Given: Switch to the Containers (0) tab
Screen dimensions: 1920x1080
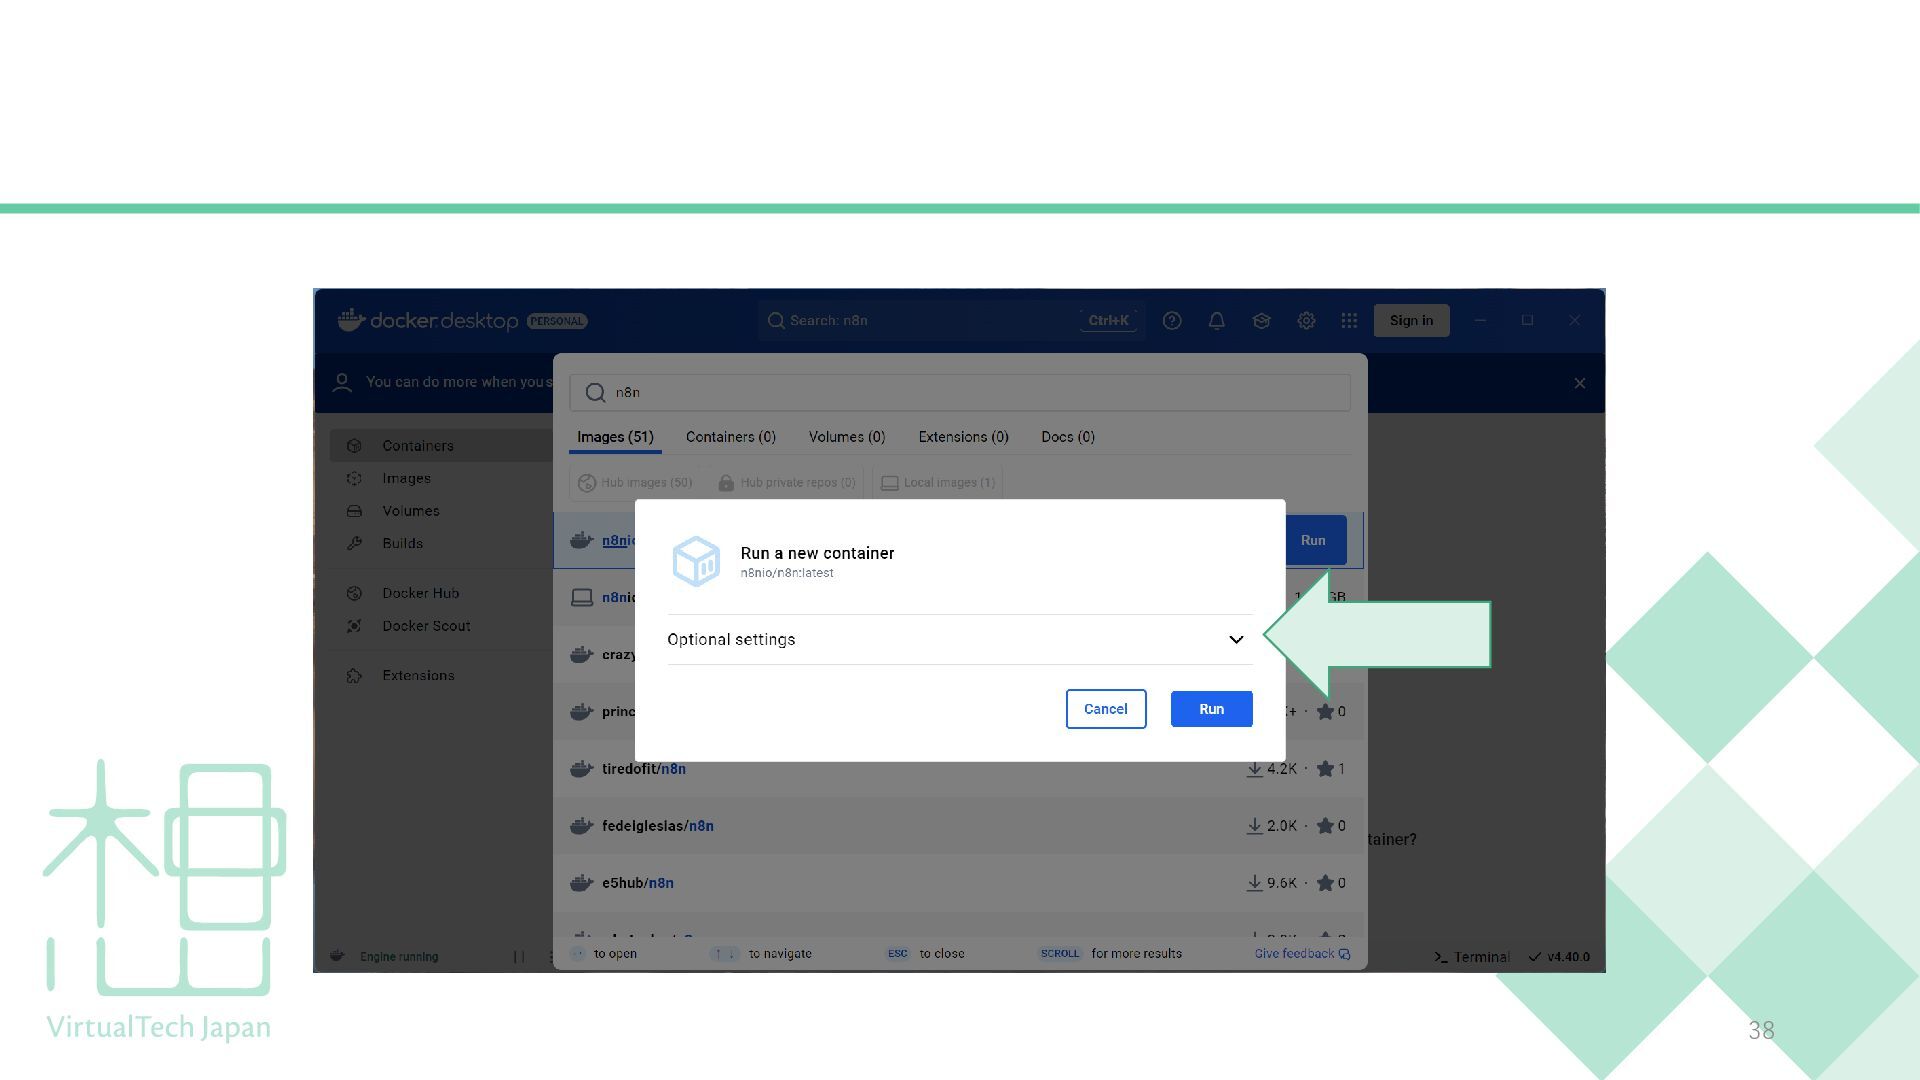Looking at the screenshot, I should coord(730,437).
